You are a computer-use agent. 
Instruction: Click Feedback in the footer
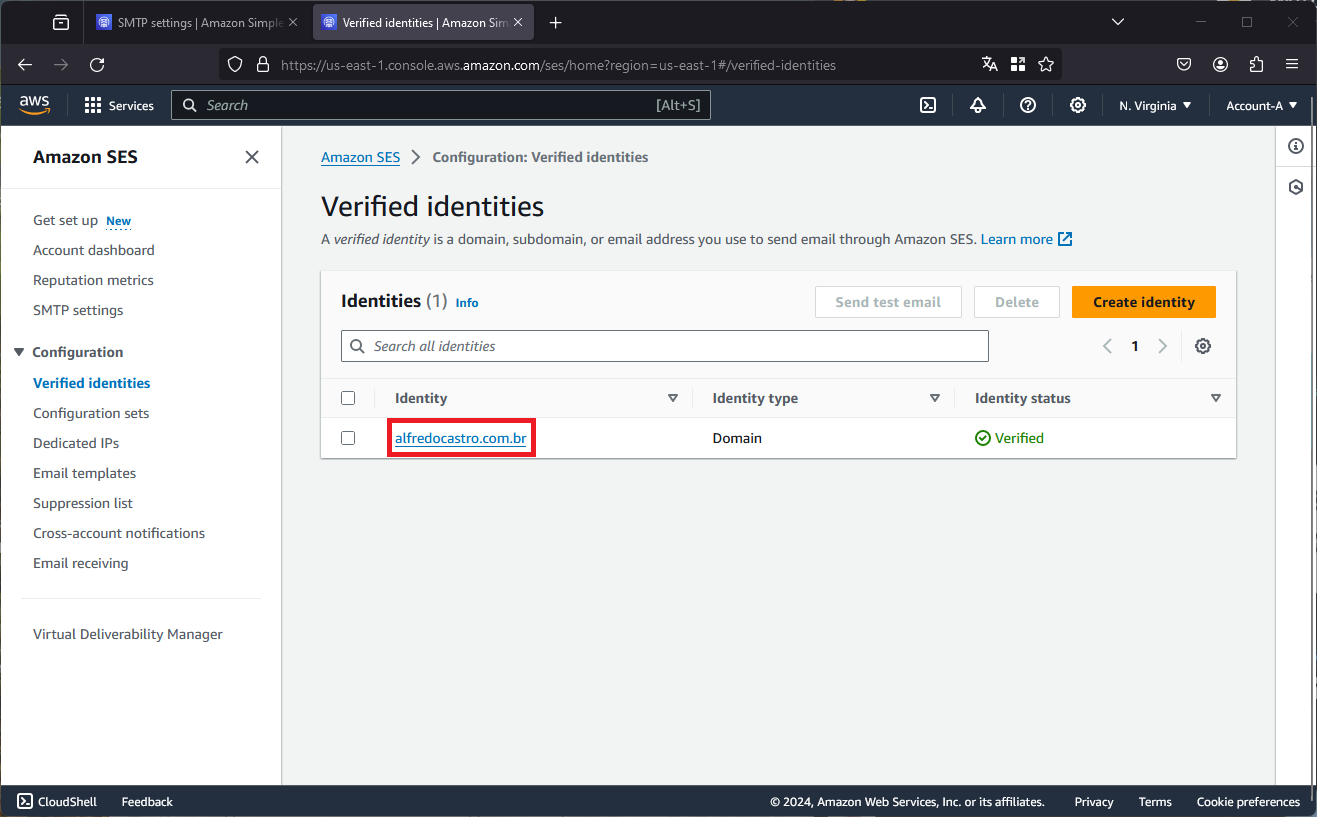click(x=147, y=801)
